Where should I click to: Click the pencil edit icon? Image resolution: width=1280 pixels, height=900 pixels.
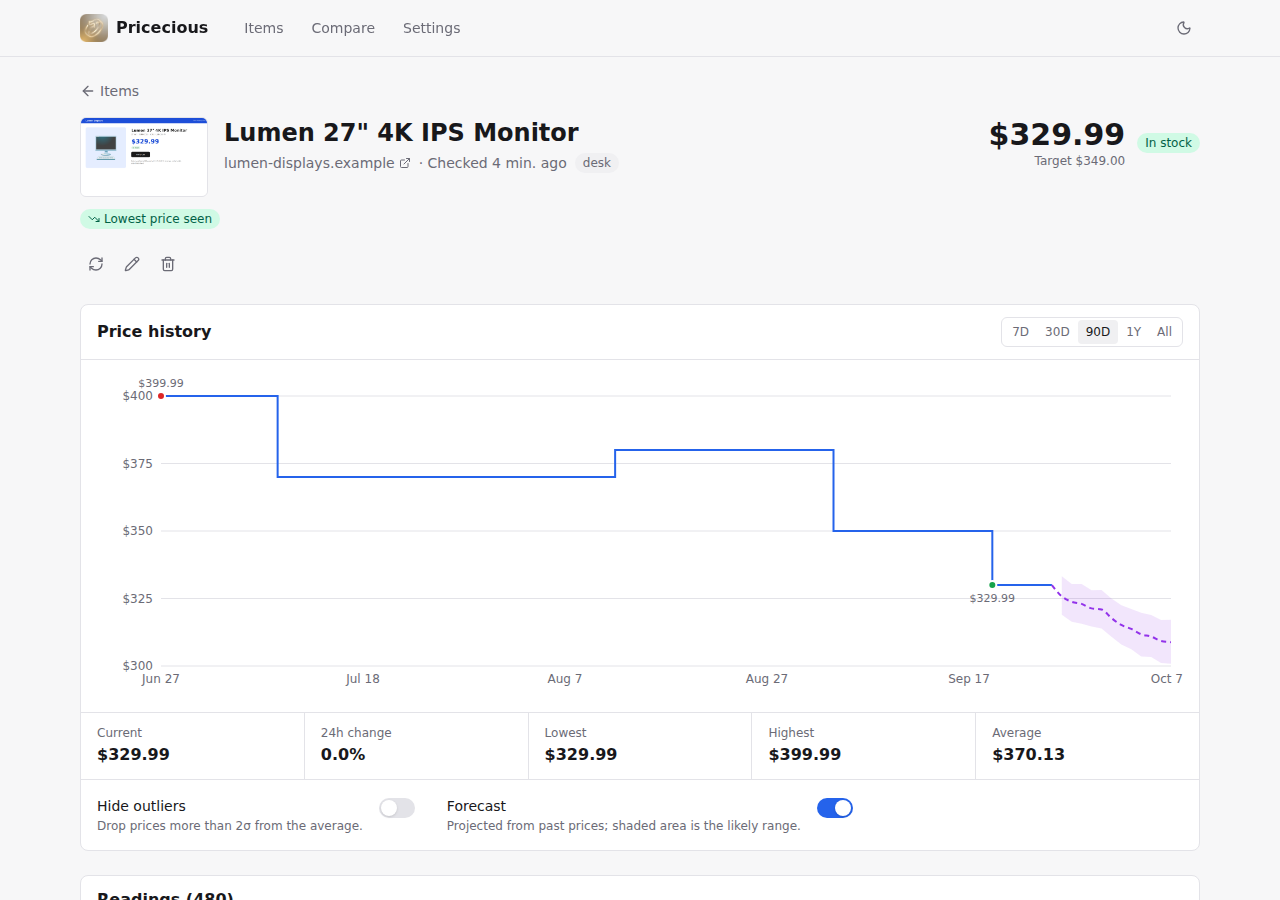(x=132, y=264)
